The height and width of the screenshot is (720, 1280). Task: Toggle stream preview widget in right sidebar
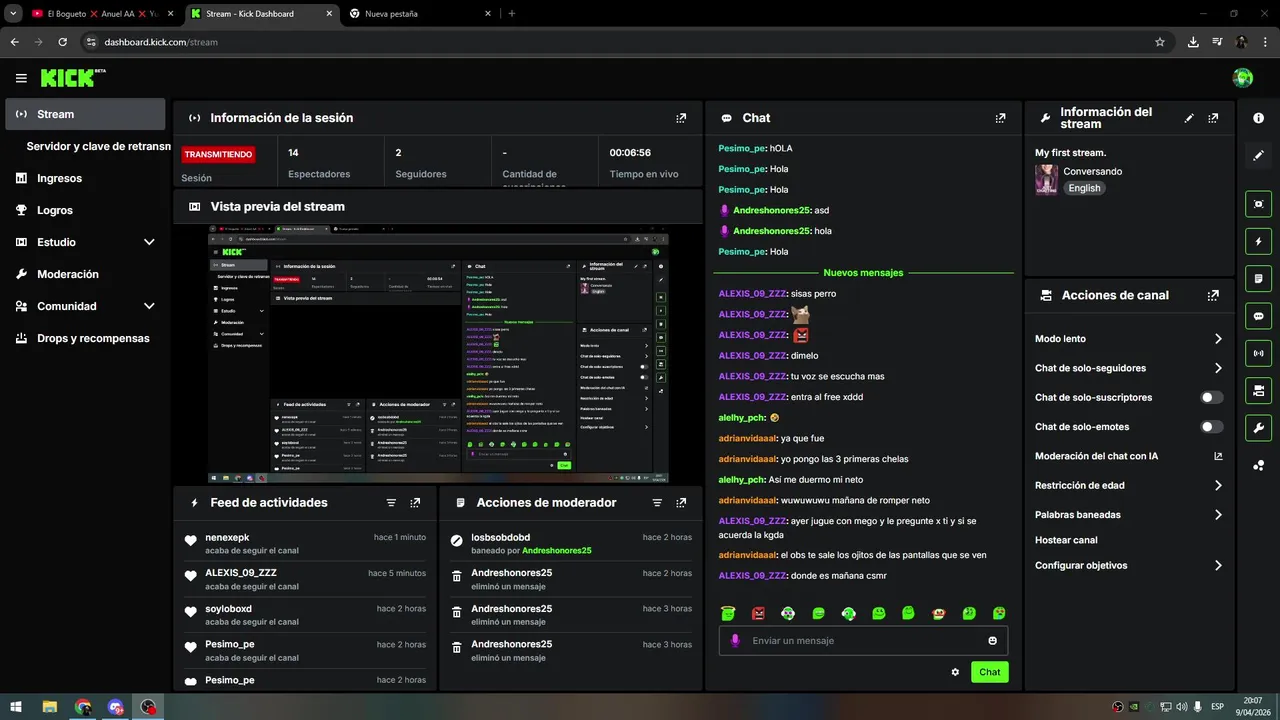pyautogui.click(x=1258, y=204)
